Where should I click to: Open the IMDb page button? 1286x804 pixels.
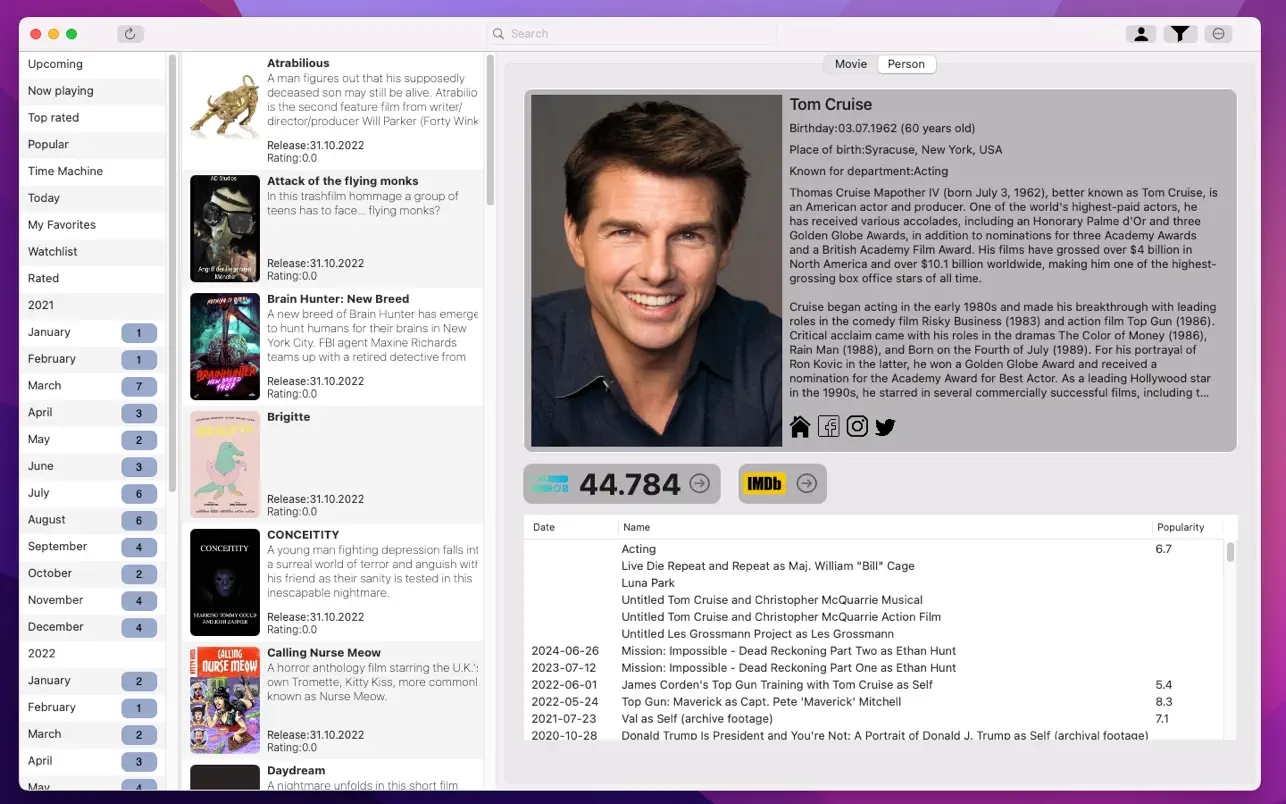782,484
